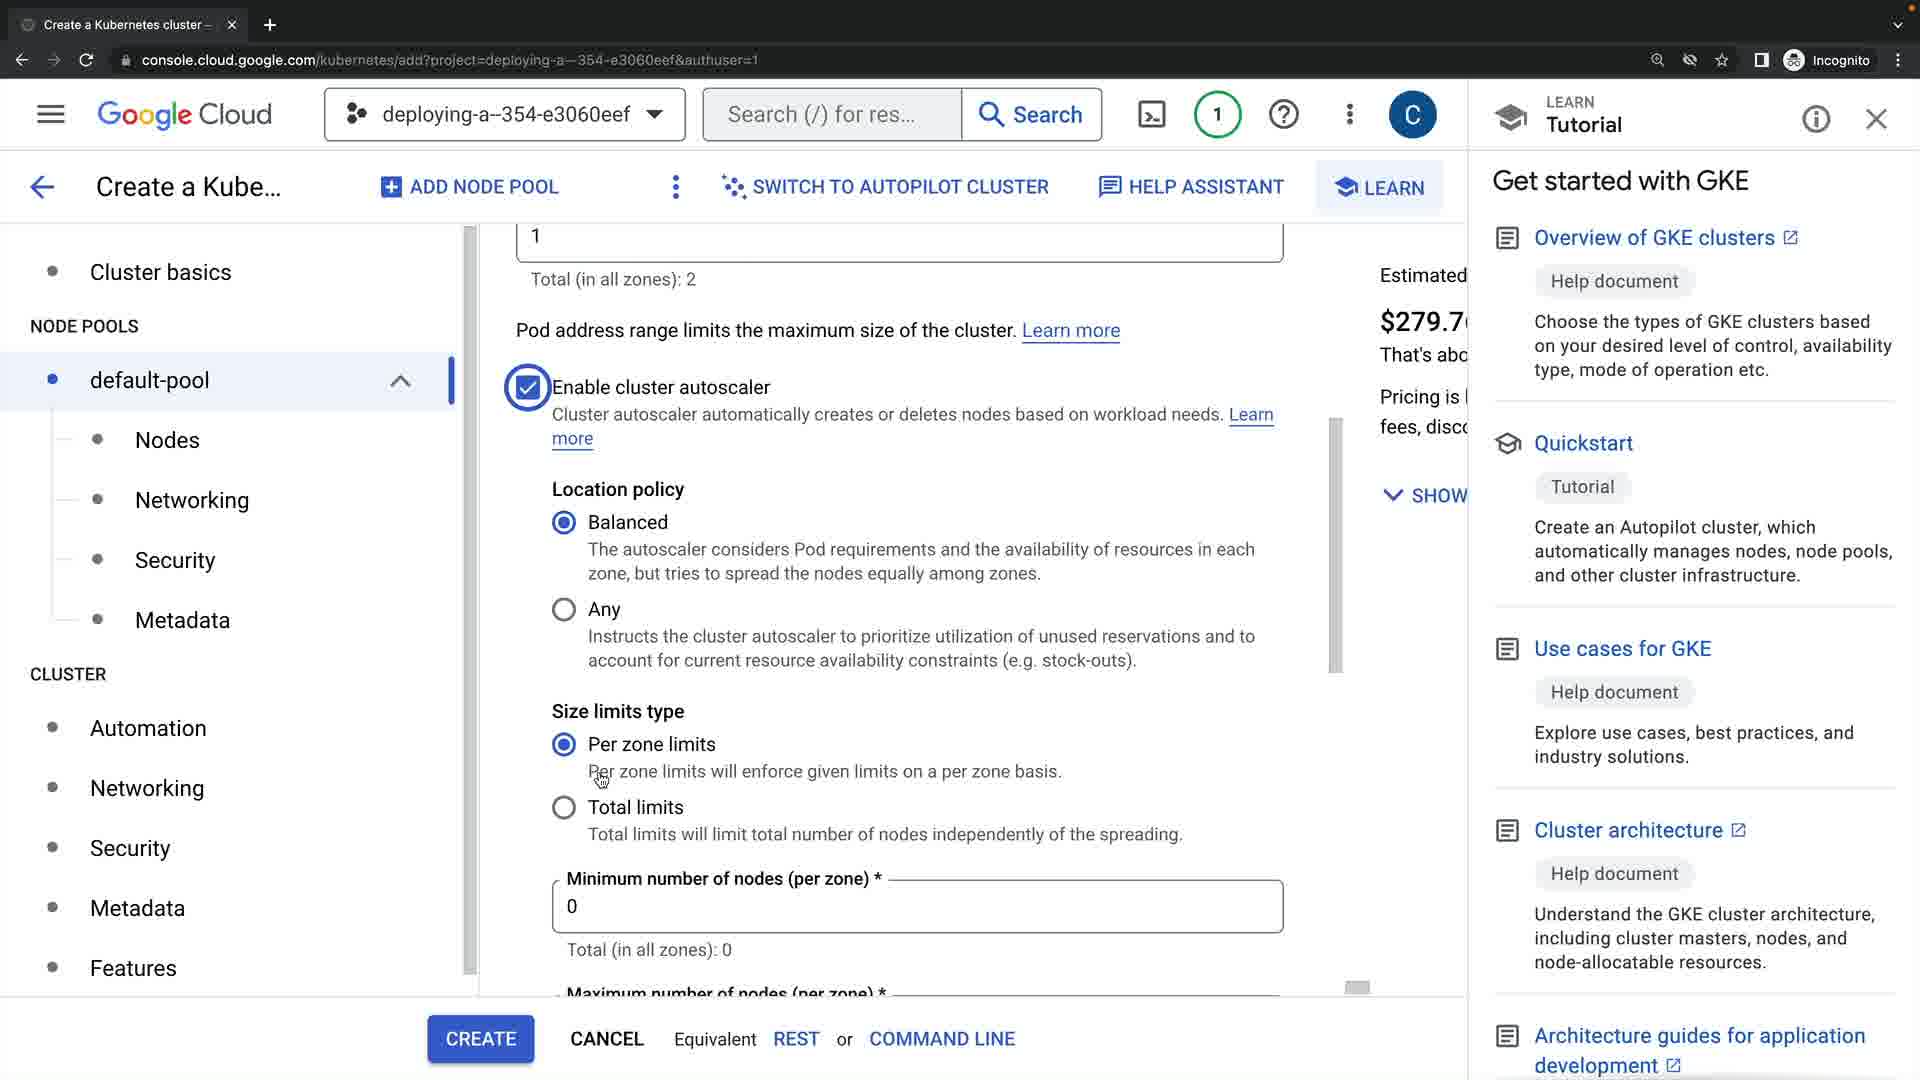Activate Cloud Shell terminal icon
1920x1080 pixels.
(x=1152, y=114)
